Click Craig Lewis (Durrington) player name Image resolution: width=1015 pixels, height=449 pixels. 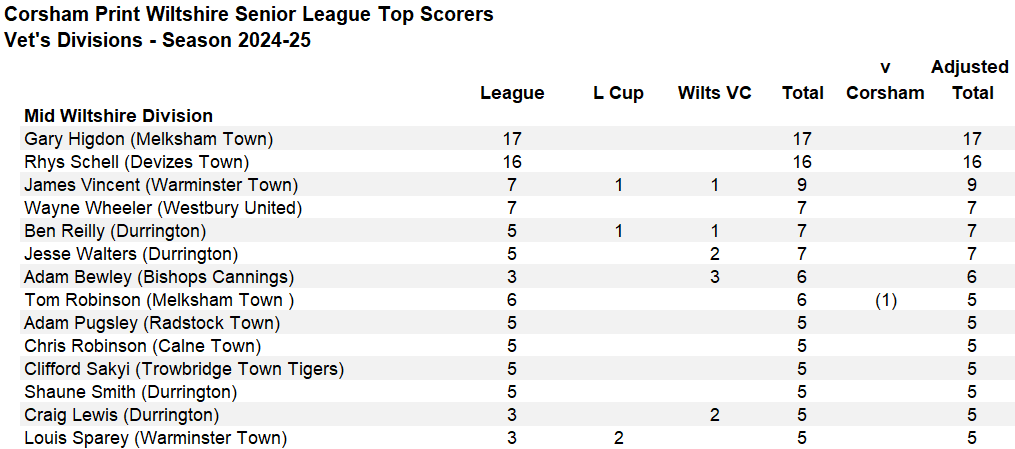click(x=121, y=415)
